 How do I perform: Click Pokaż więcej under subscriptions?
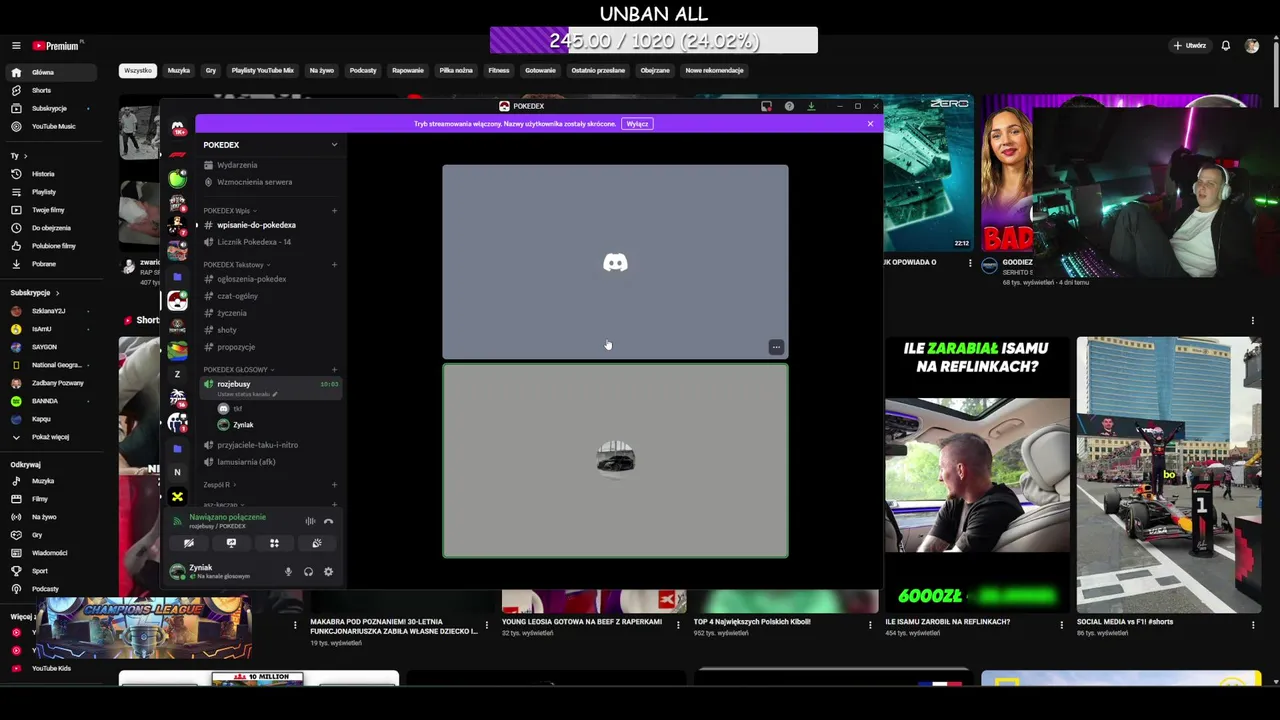click(50, 437)
